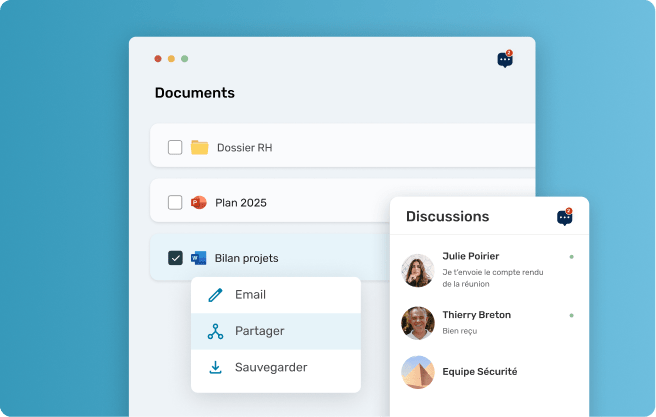Open the chat icon in Discussions panel
This screenshot has height=417, width=656.
click(565, 217)
